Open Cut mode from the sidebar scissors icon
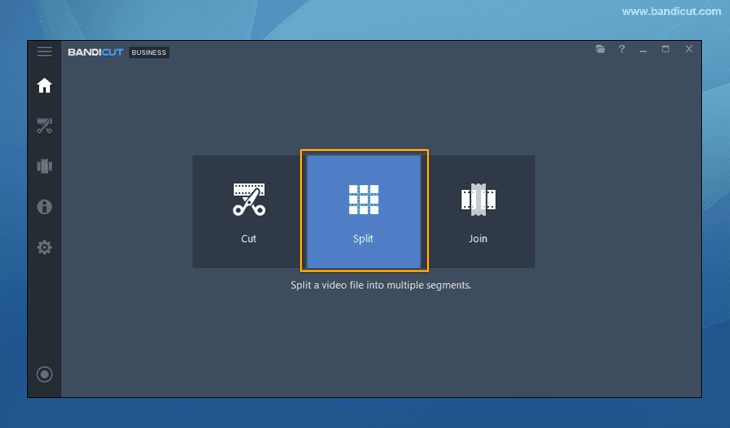The image size is (730, 428). [x=45, y=126]
